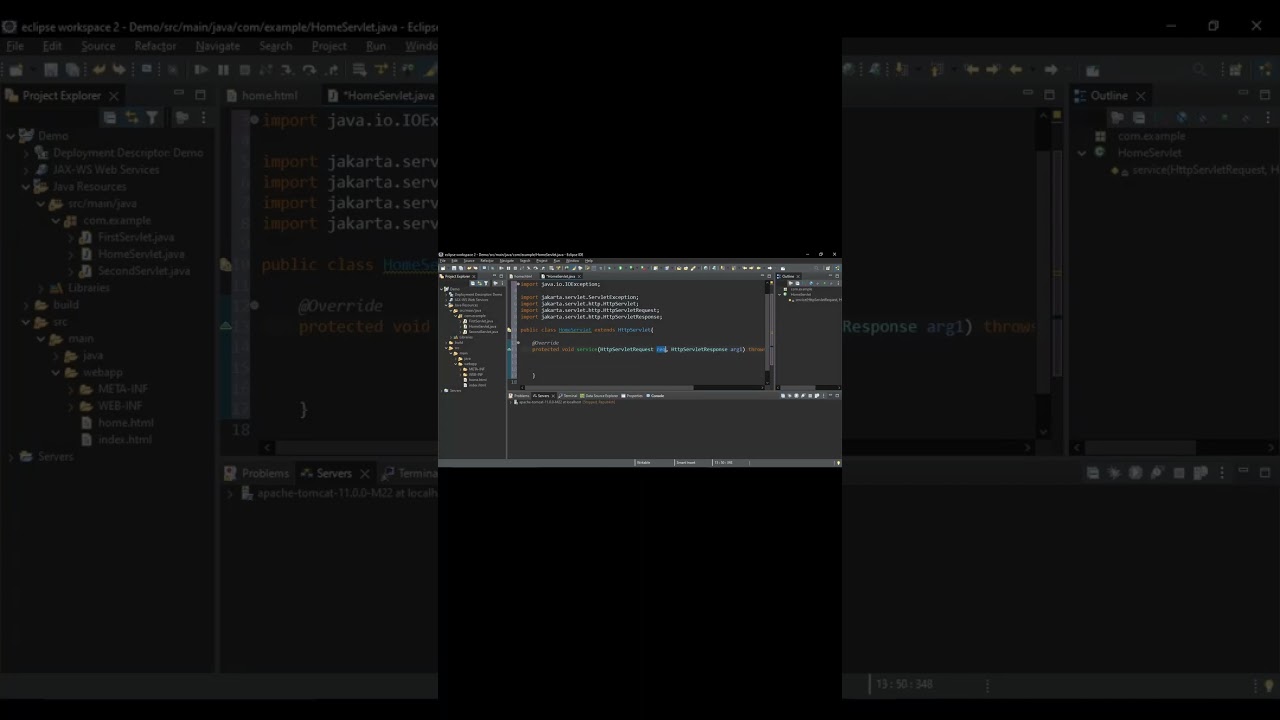Click the Forward navigation arrow in background right toolbar

1050,70
